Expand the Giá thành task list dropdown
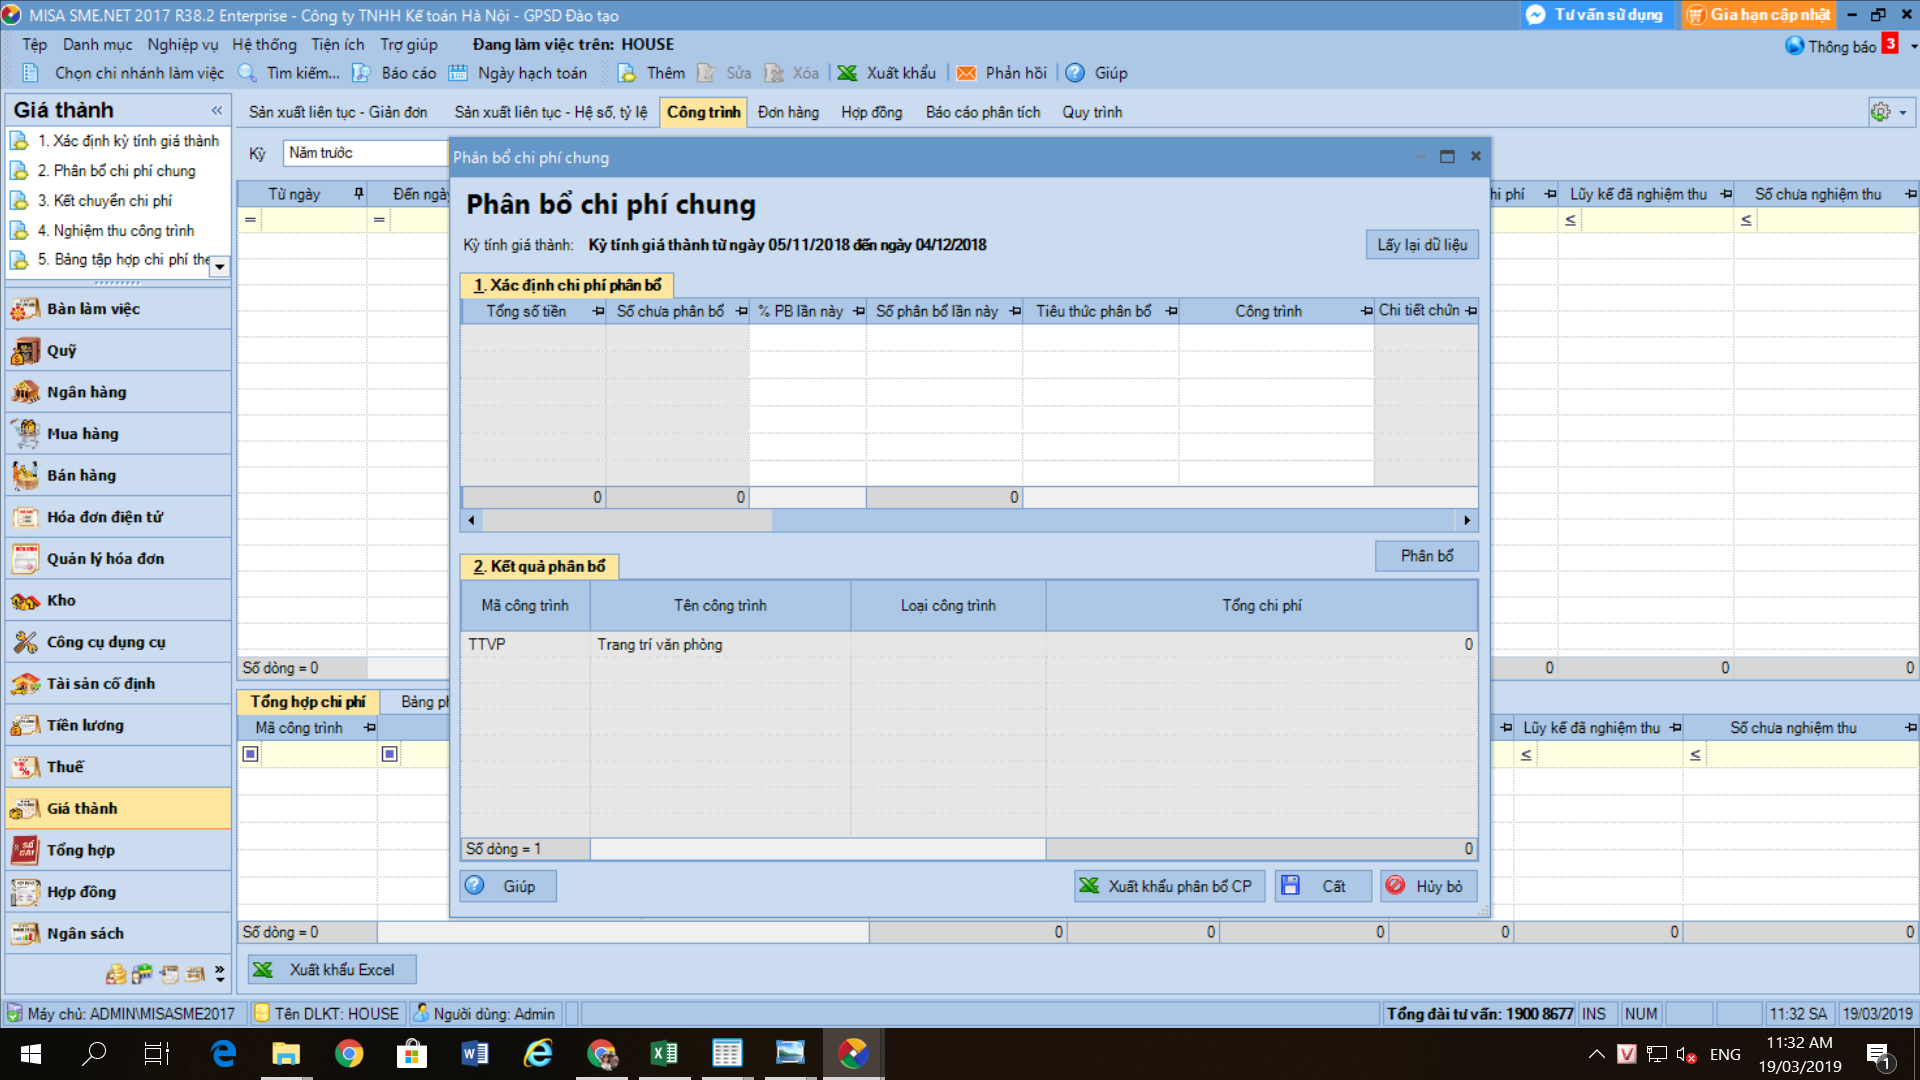 point(220,266)
